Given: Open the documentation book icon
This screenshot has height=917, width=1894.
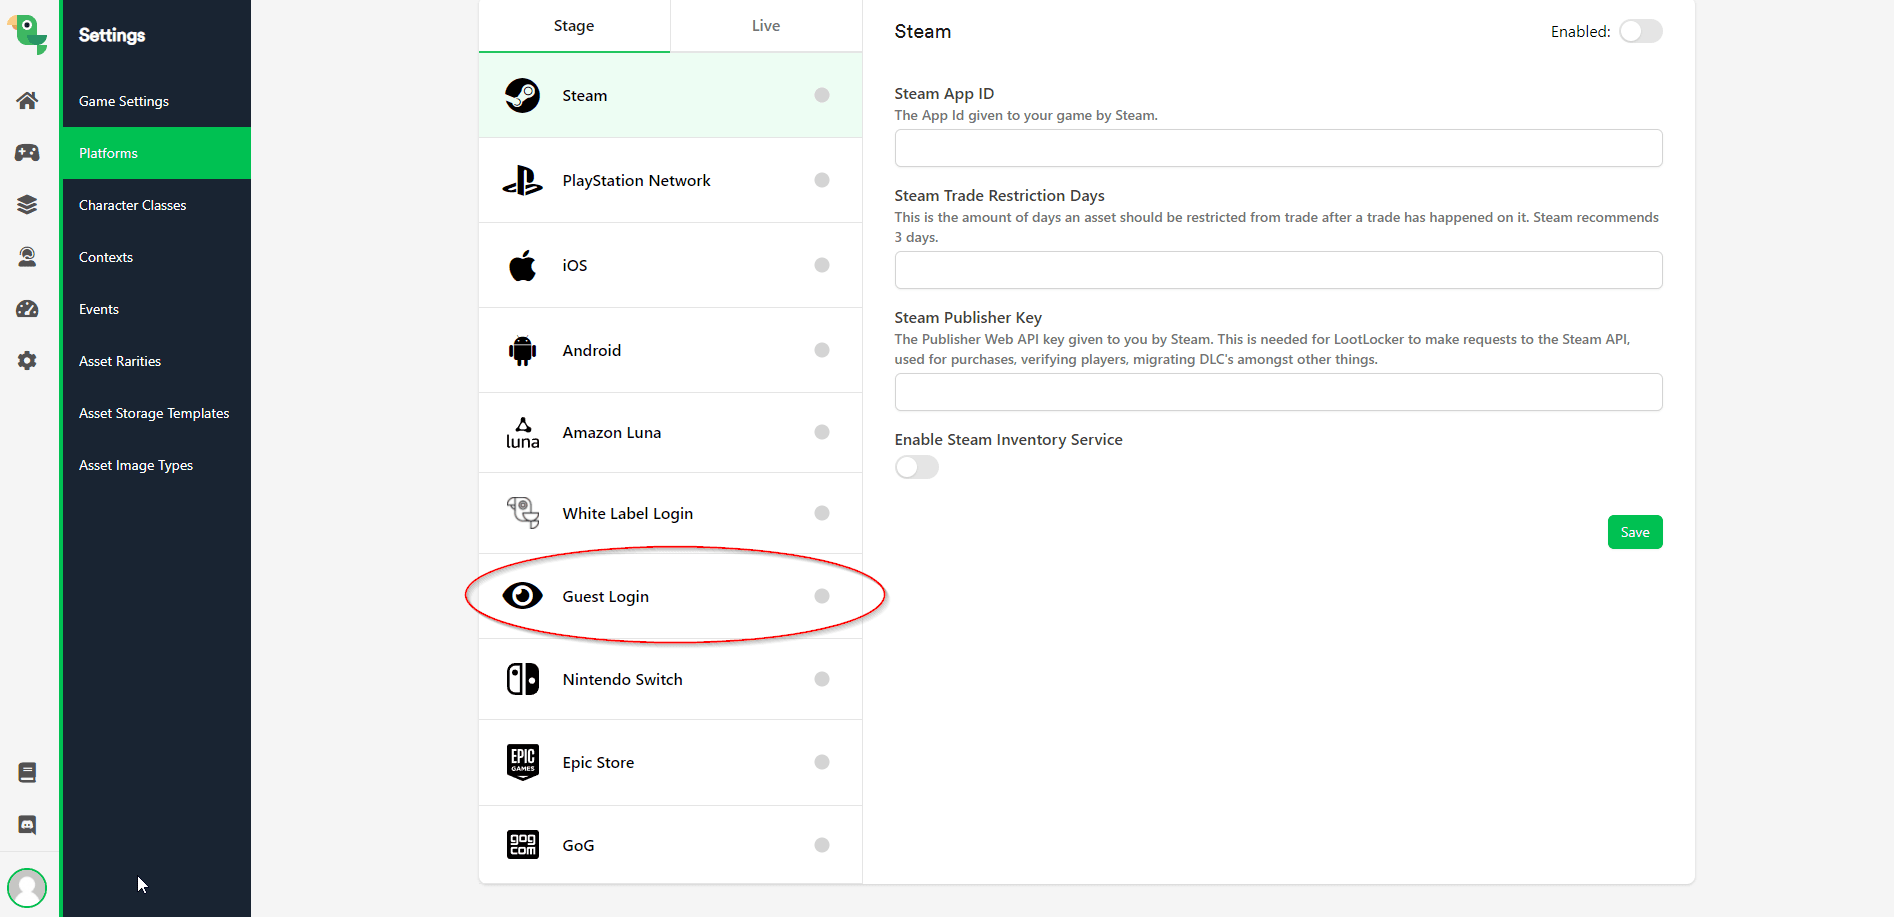Looking at the screenshot, I should (x=27, y=772).
